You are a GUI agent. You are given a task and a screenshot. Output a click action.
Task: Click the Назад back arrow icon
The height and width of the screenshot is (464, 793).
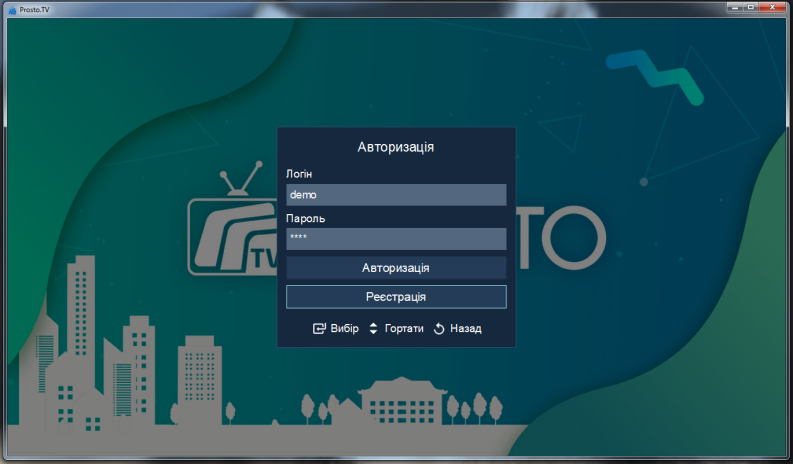(x=439, y=329)
